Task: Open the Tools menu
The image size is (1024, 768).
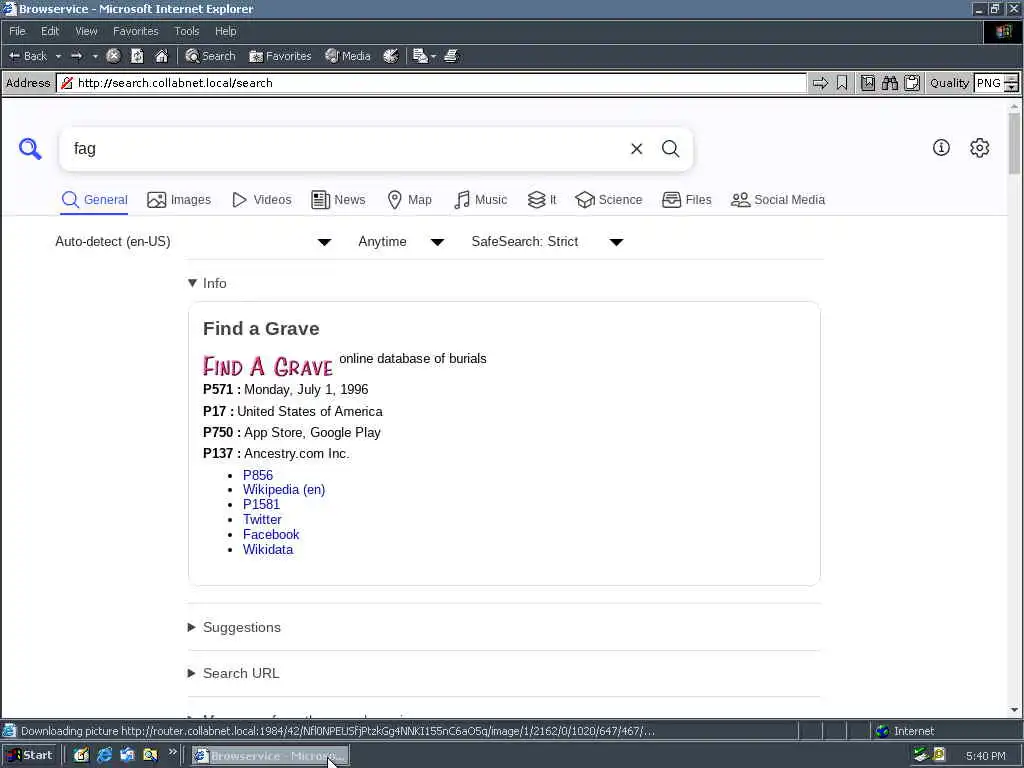Action: [187, 31]
